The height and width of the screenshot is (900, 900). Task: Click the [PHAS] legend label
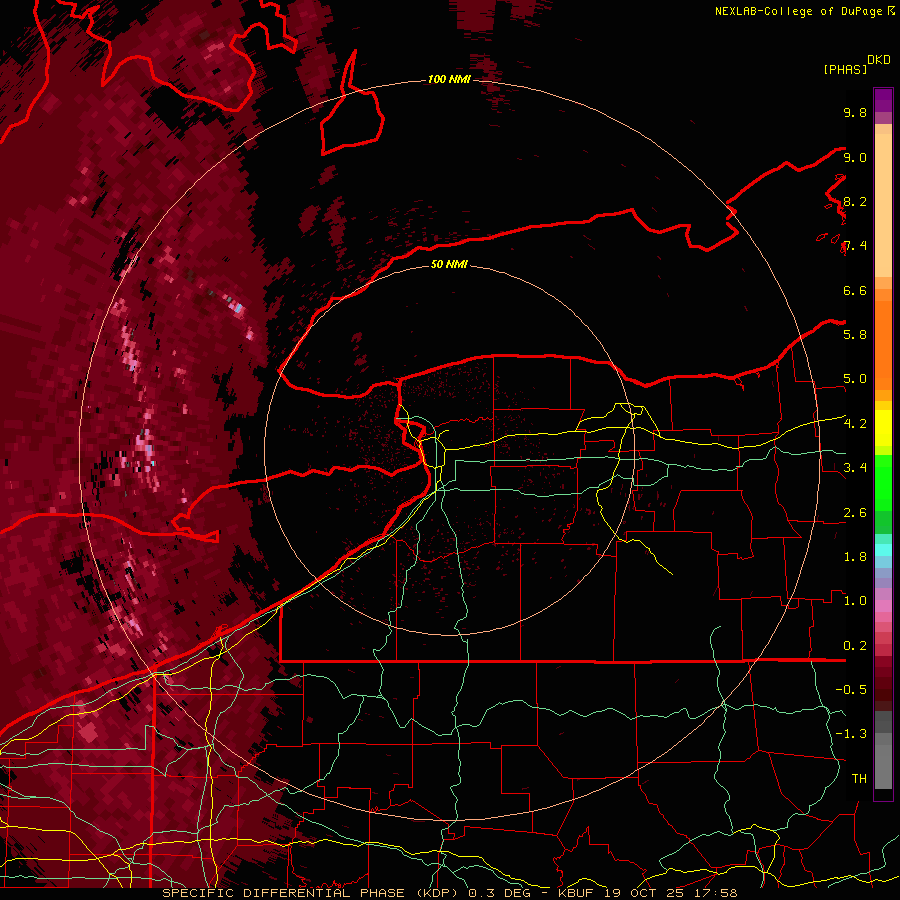845,69
